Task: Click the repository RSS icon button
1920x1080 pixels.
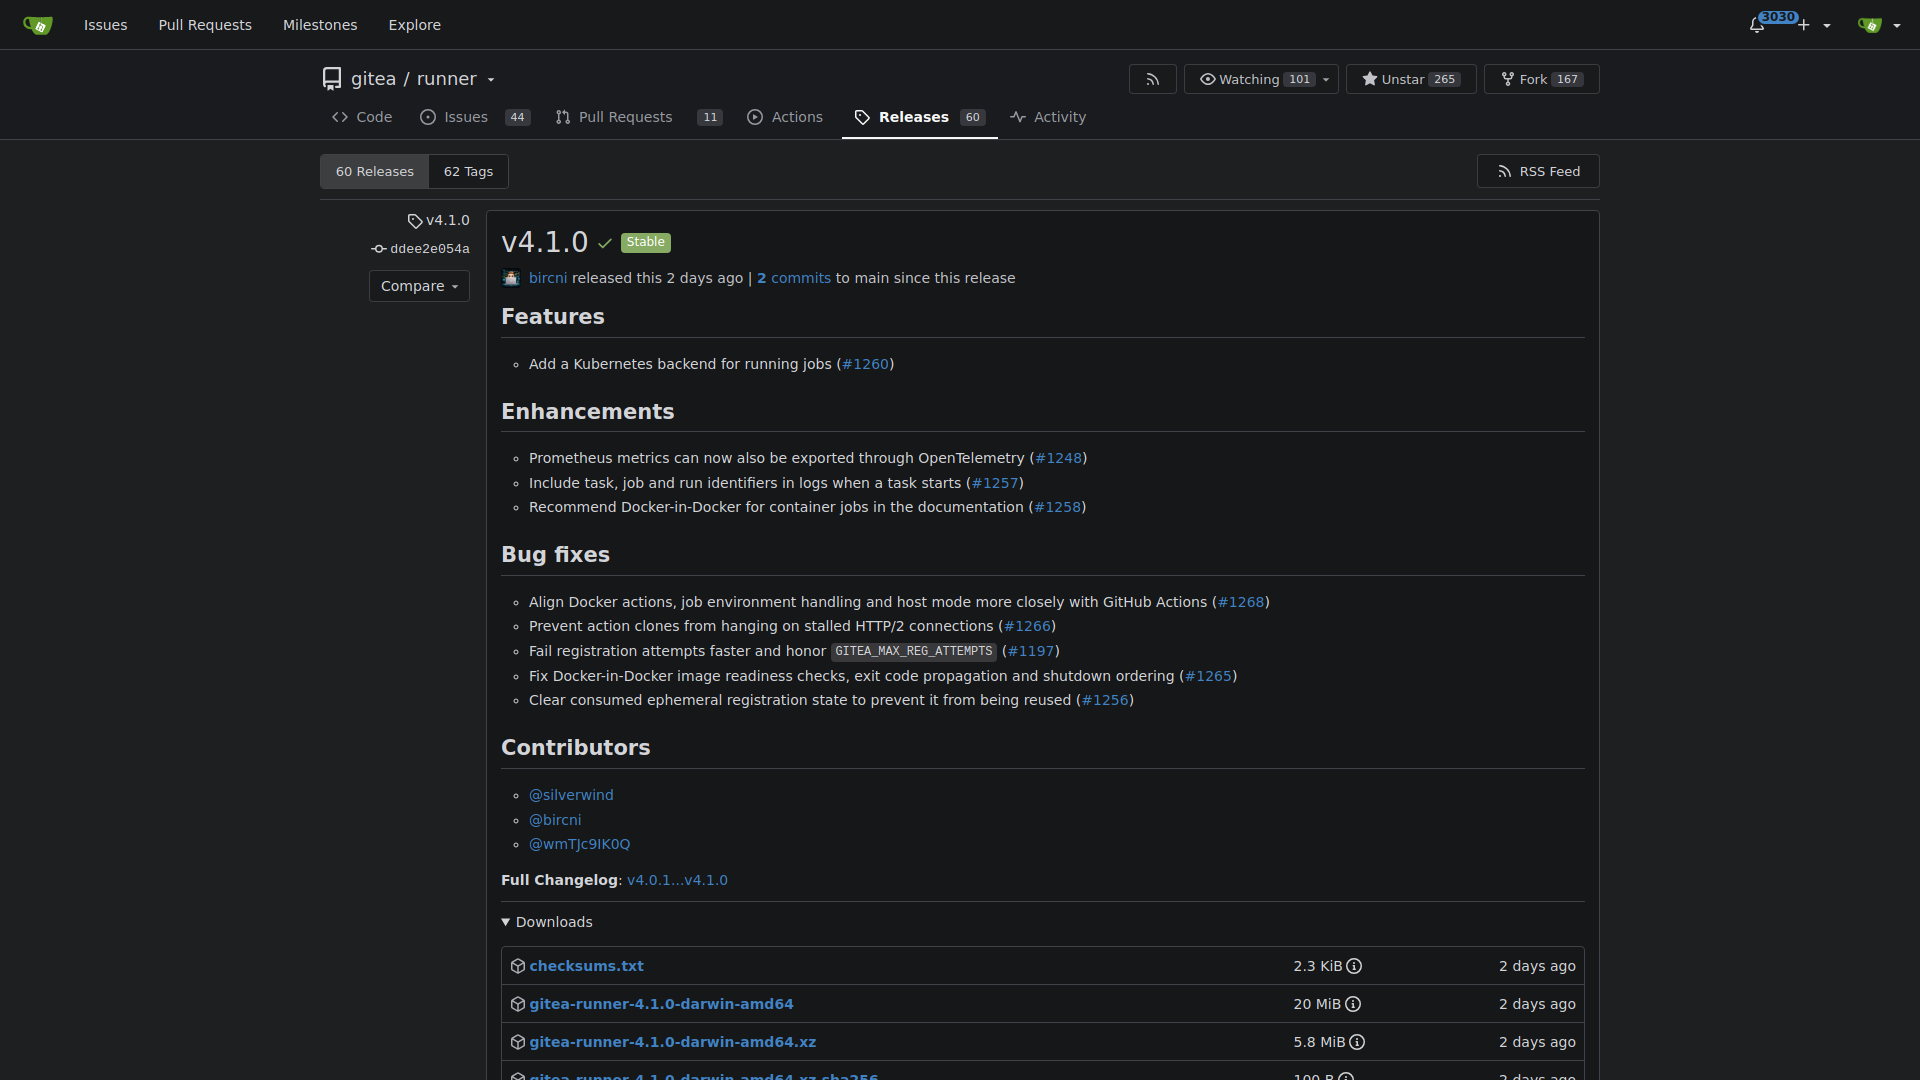Action: tap(1152, 79)
